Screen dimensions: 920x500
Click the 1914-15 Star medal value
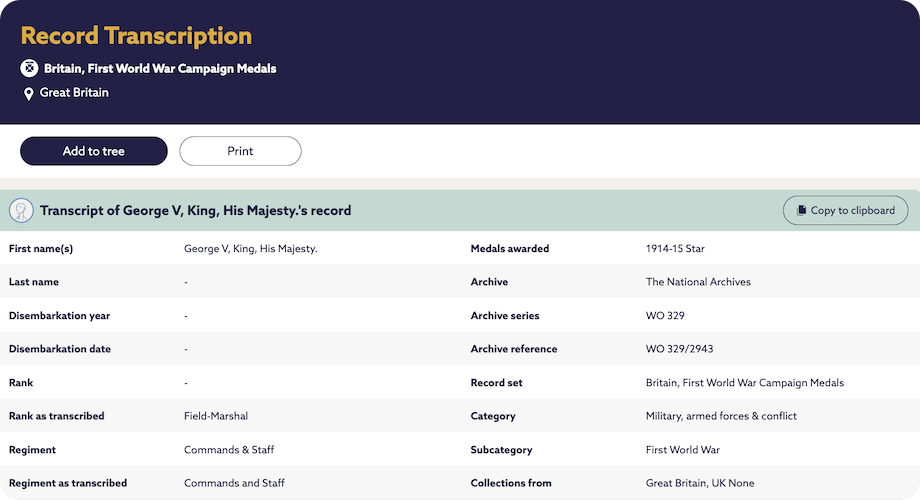[x=675, y=248]
